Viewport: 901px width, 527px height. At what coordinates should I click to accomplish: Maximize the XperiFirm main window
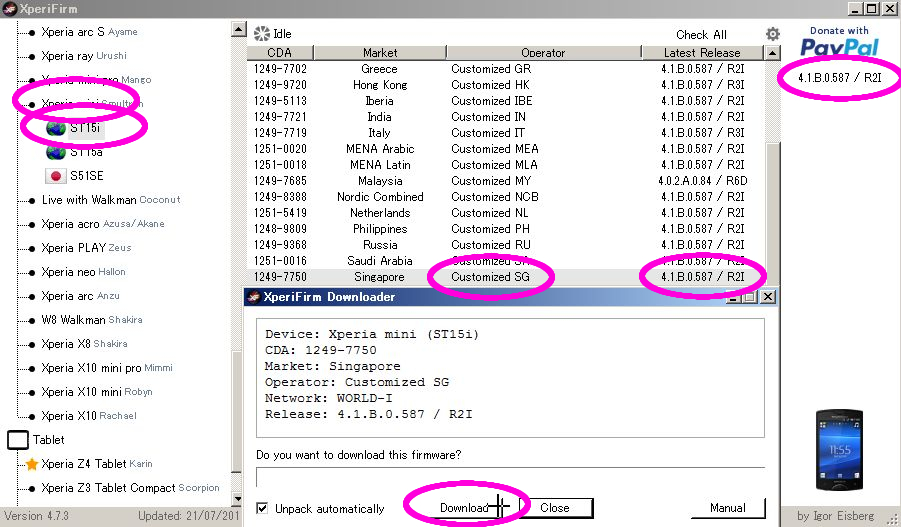[x=872, y=9]
